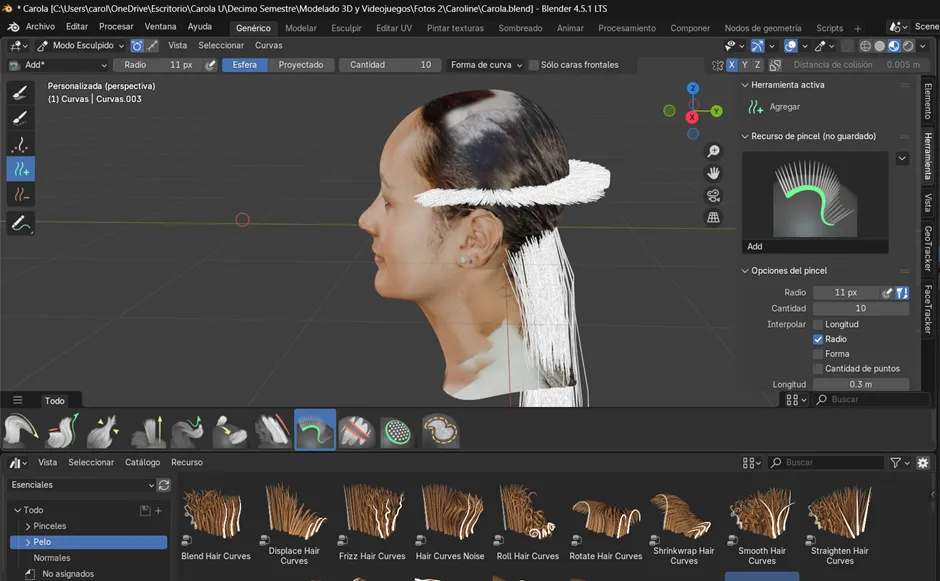The image size is (940, 581).
Task: Open the Modo Esculpido mode dropdown
Action: click(x=82, y=46)
